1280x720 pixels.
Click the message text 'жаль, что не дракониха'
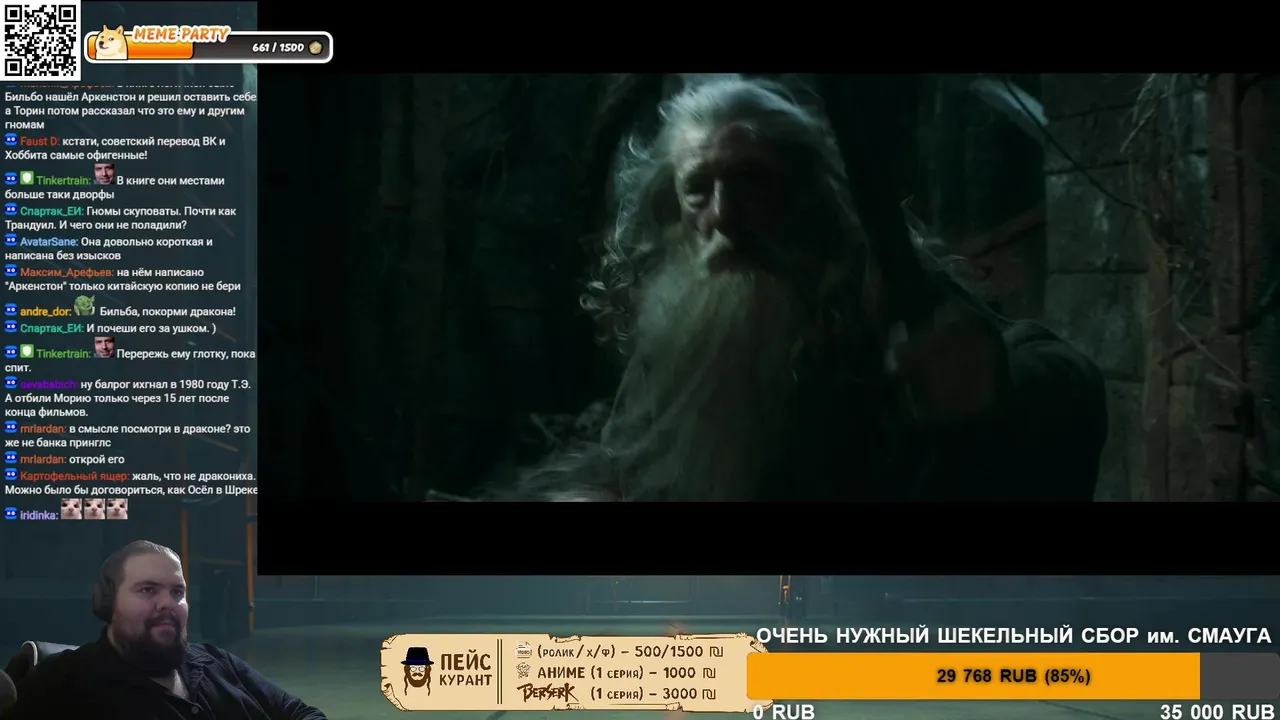tap(194, 476)
